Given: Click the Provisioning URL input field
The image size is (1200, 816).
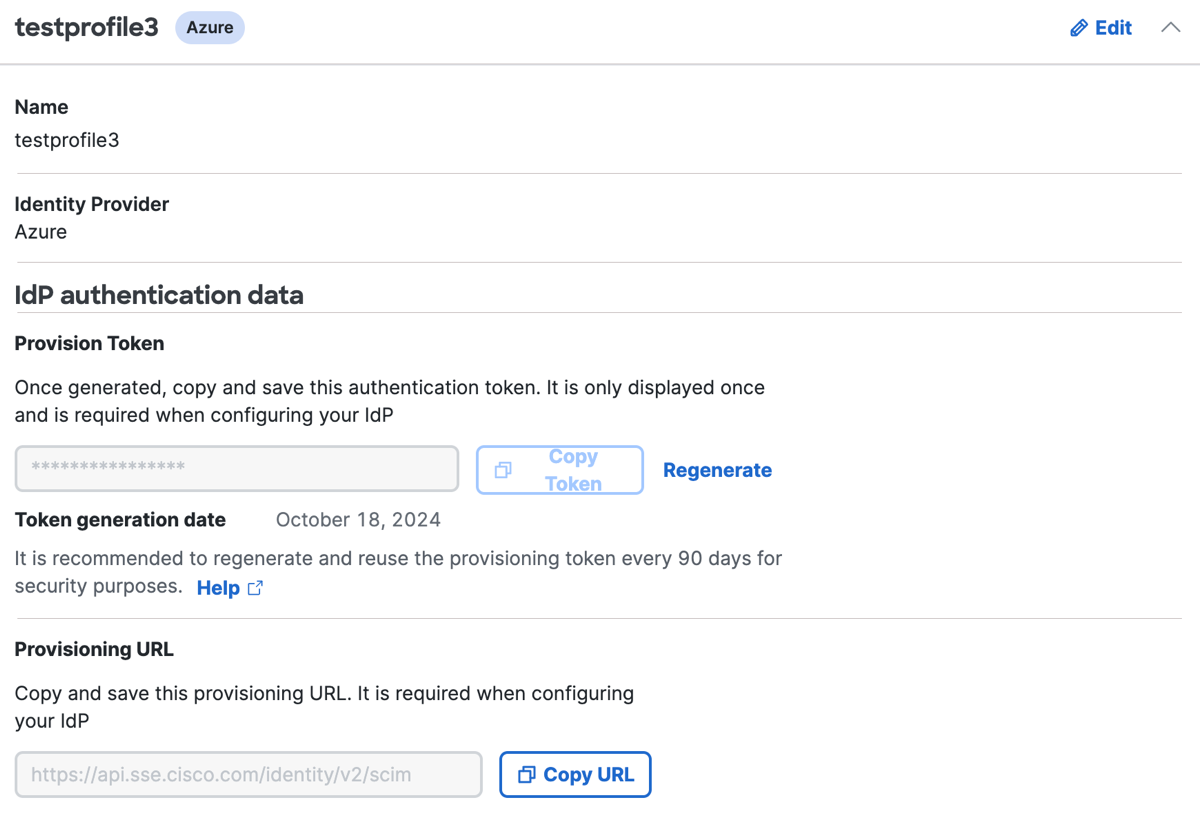Looking at the screenshot, I should tap(249, 775).
